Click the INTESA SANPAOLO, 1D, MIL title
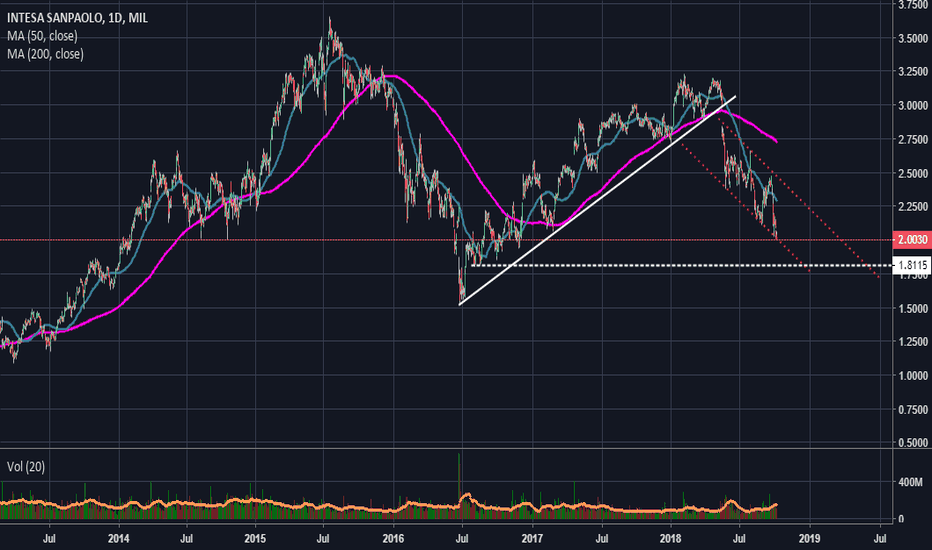 77,18
